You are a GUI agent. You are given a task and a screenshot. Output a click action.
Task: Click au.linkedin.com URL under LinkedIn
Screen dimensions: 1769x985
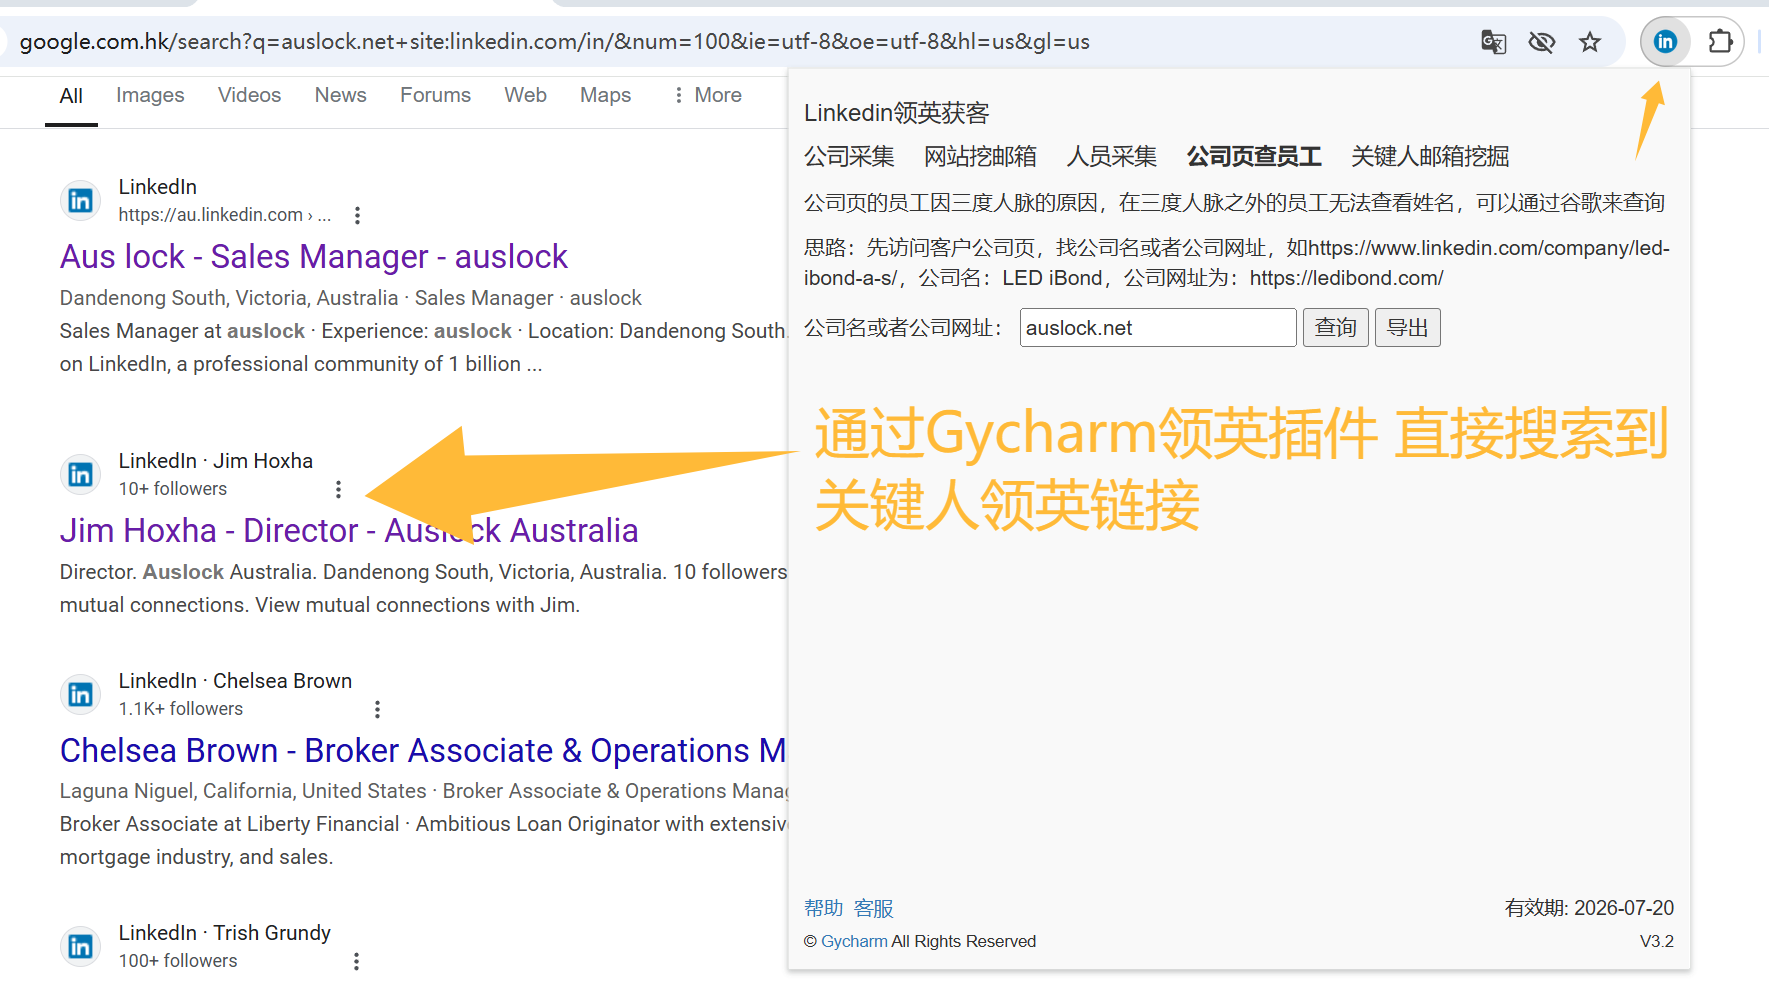click(225, 215)
